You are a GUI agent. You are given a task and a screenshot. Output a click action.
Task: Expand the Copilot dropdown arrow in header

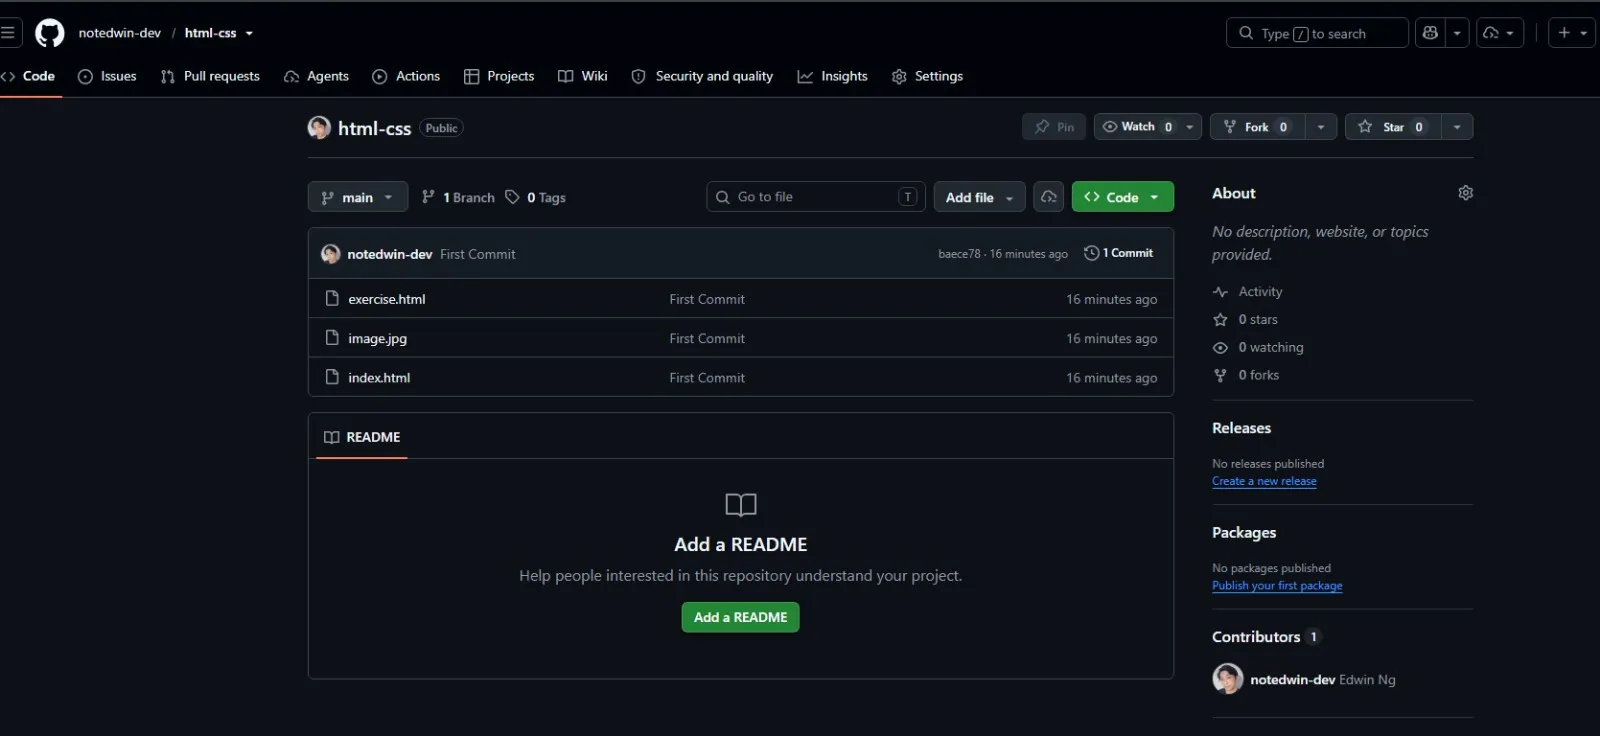point(1457,33)
